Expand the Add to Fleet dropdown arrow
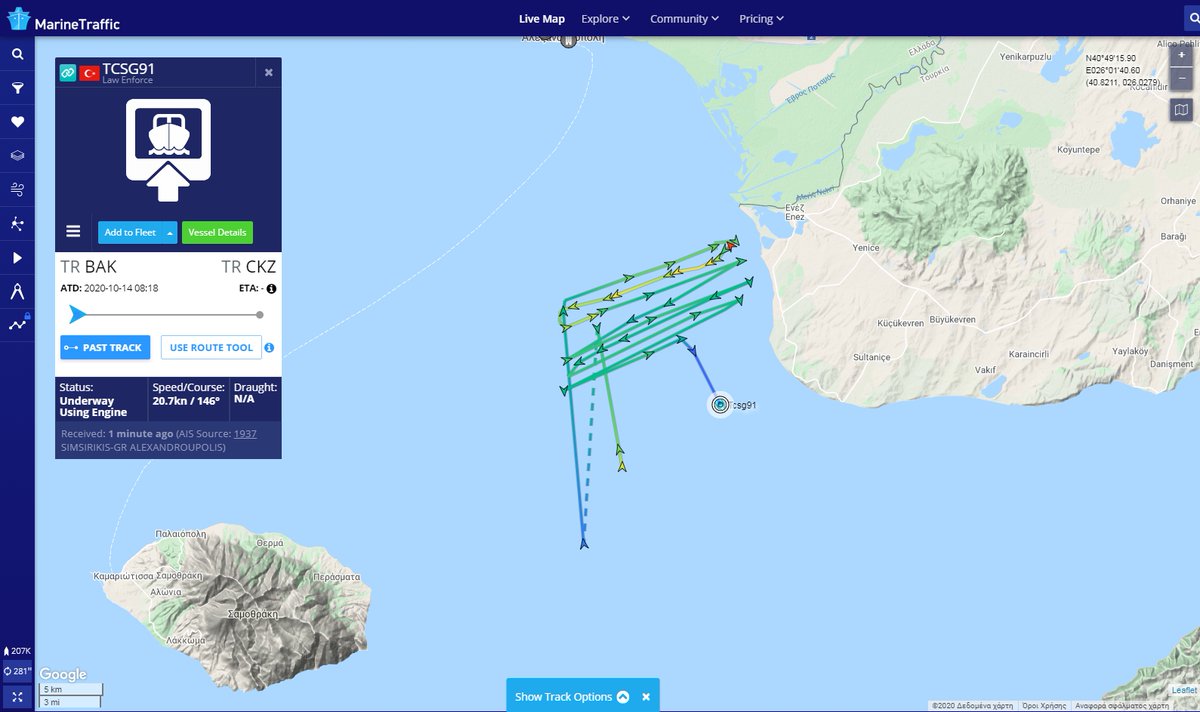1200x712 pixels. [170, 233]
